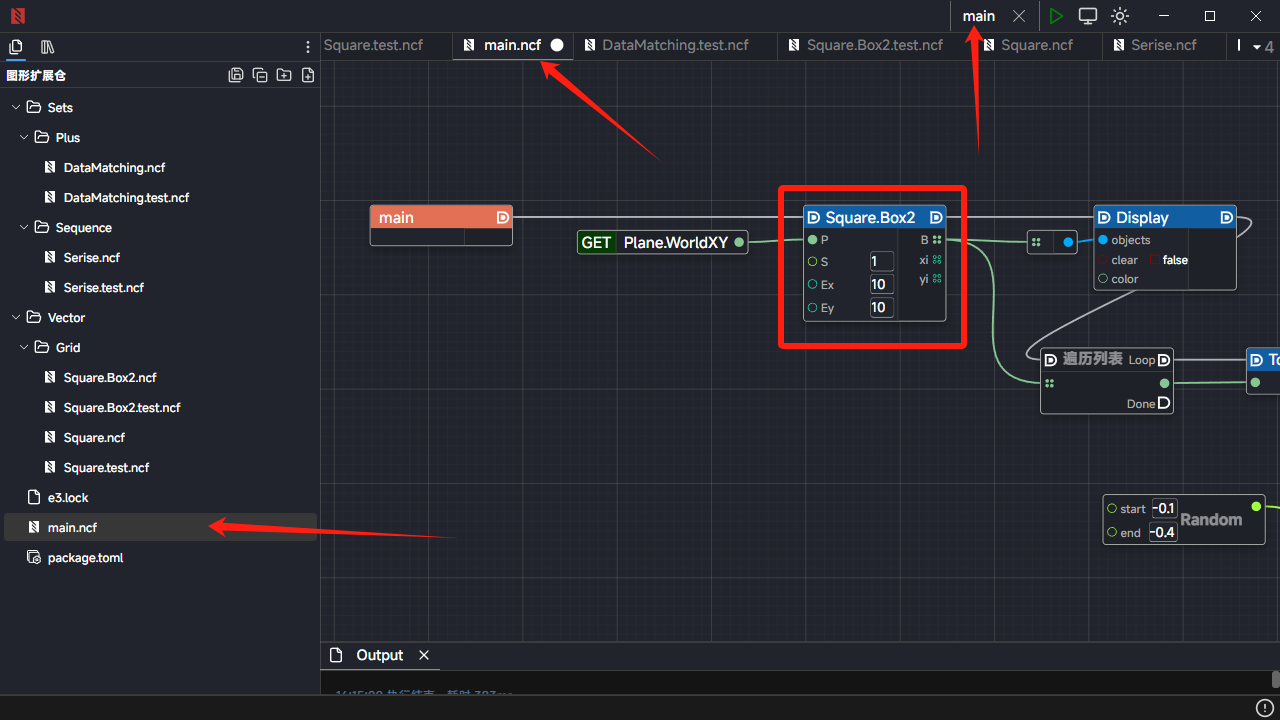
Task: Click the S input port on the Square.Box2 node
Action: [x=812, y=262]
